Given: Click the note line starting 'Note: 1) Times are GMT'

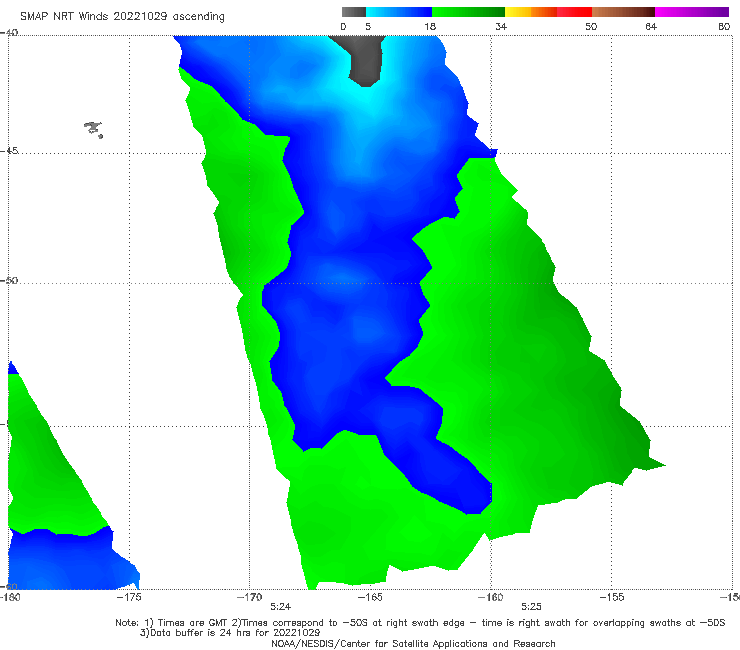Looking at the screenshot, I should coord(420,623).
